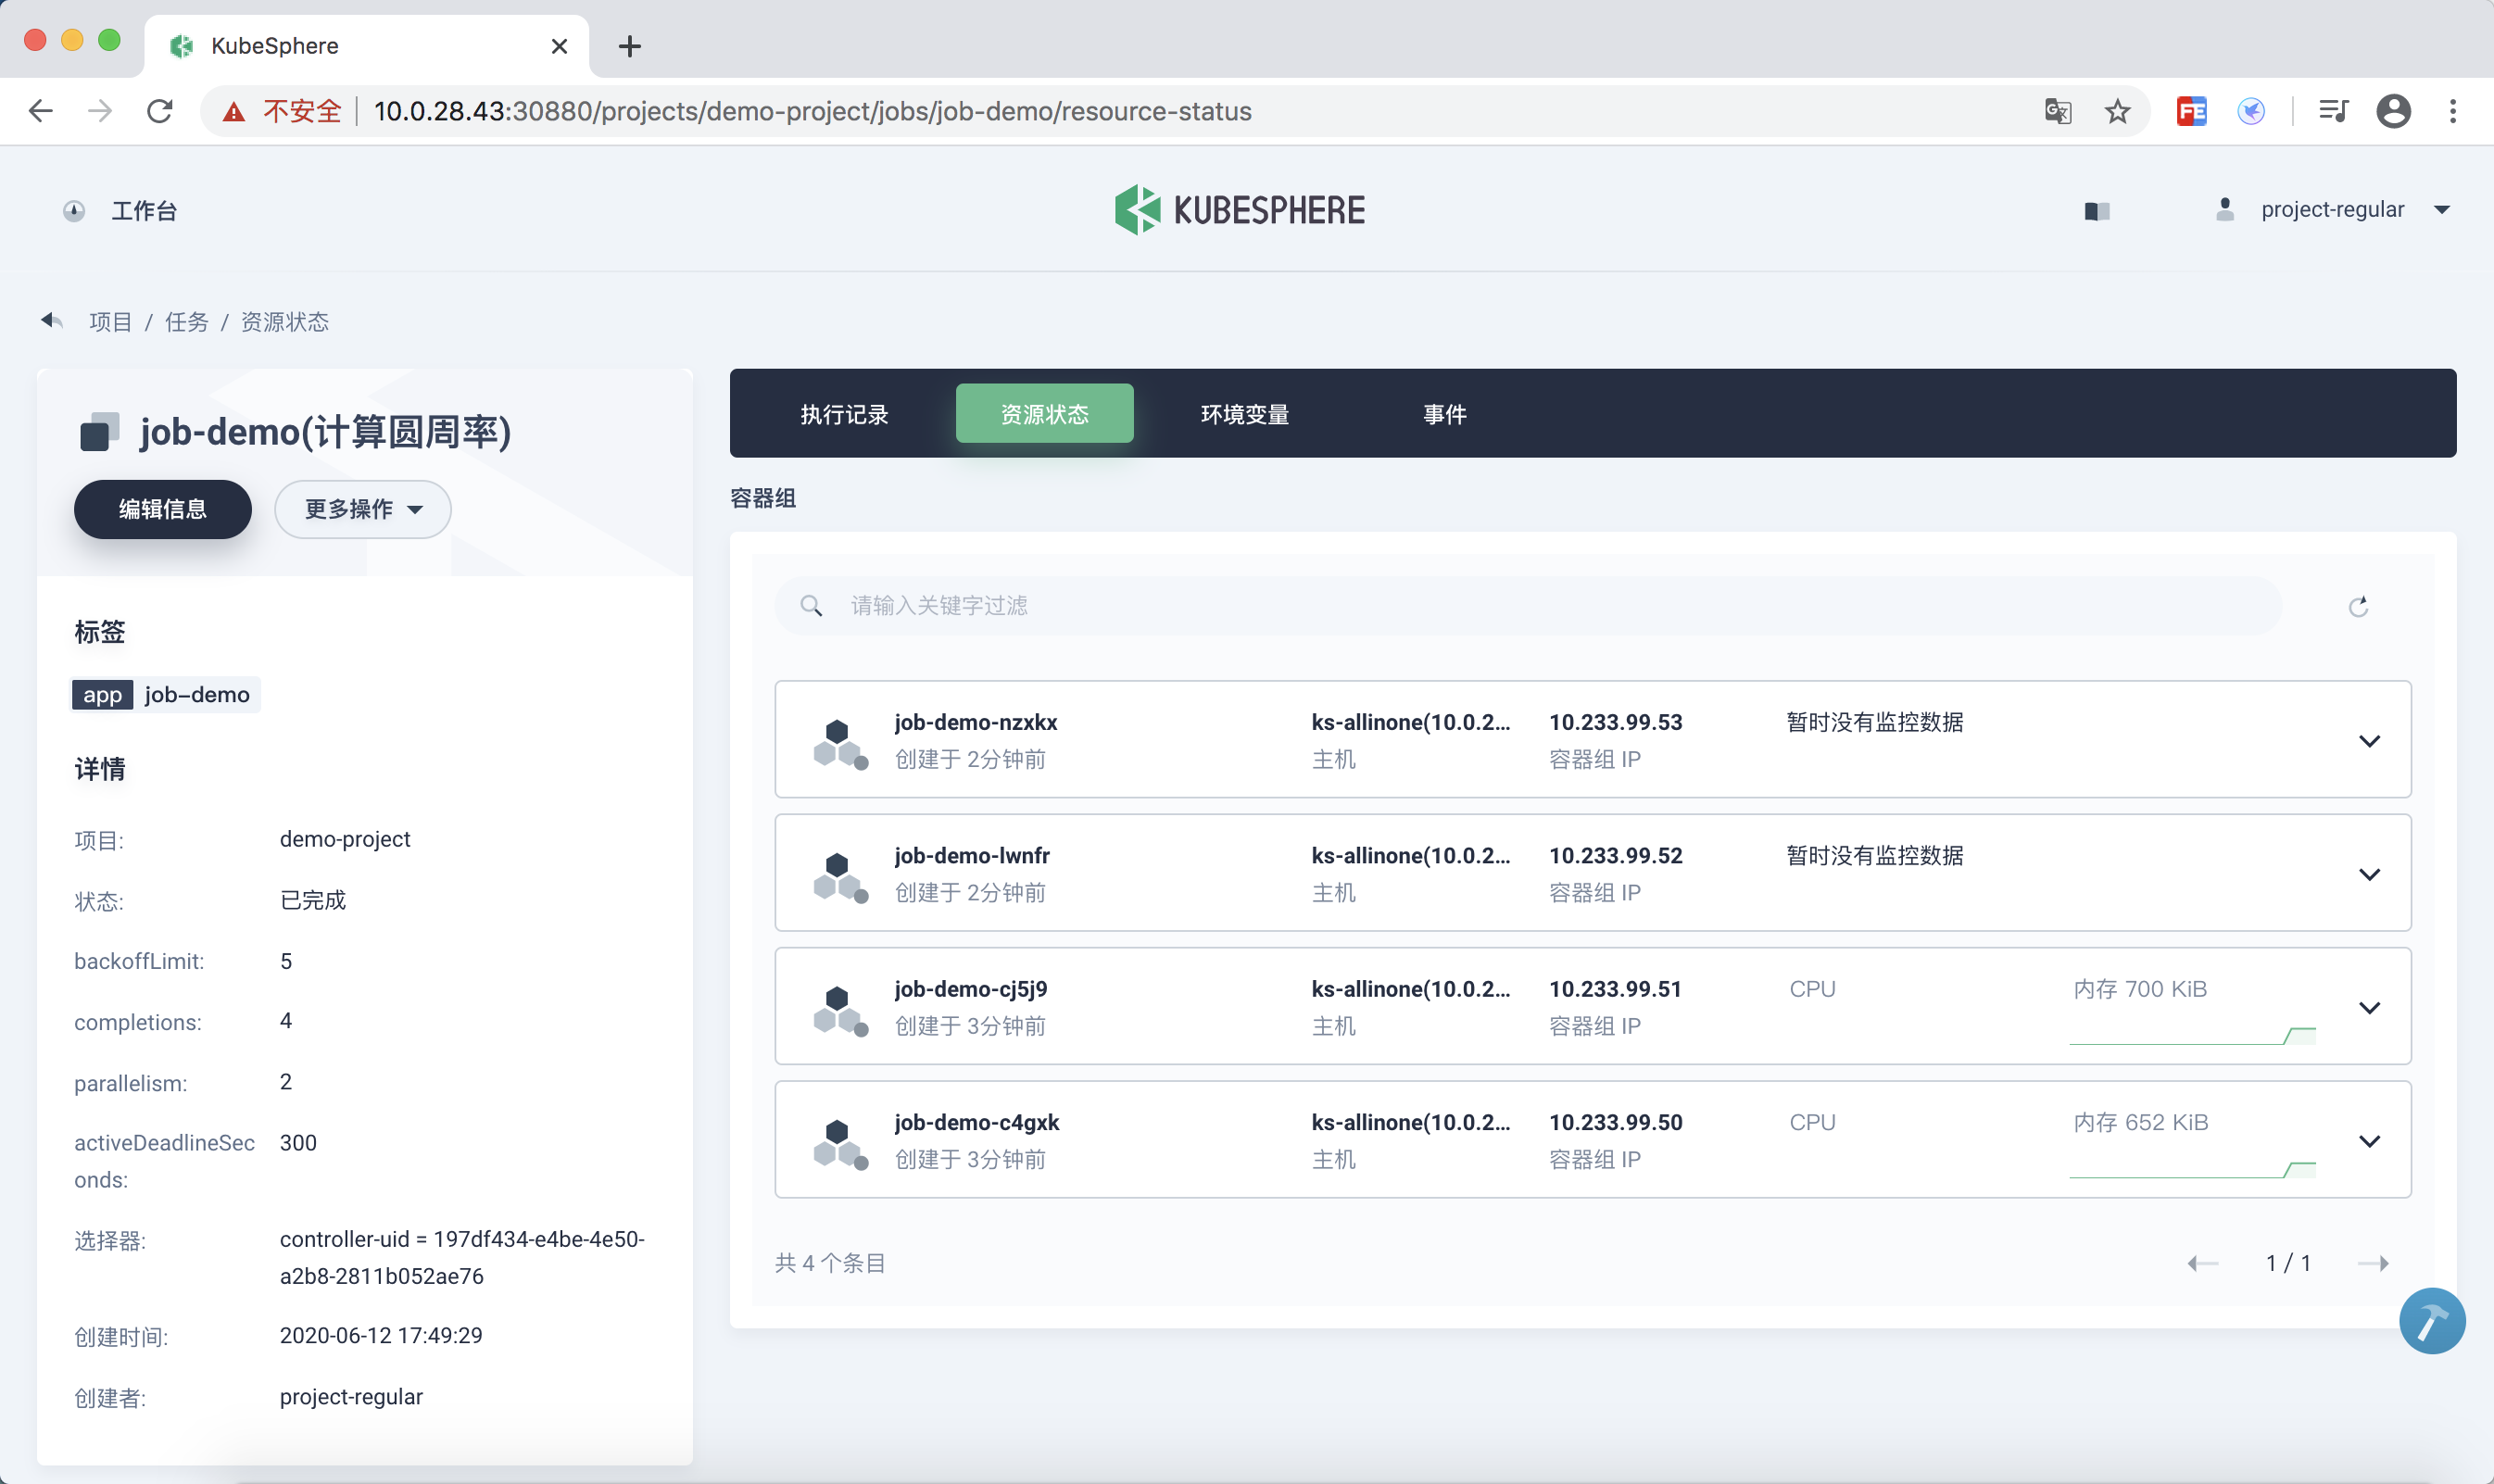The height and width of the screenshot is (1484, 2494).
Task: Expand the job-demo-cj5j9 pod details
Action: (x=2369, y=1007)
